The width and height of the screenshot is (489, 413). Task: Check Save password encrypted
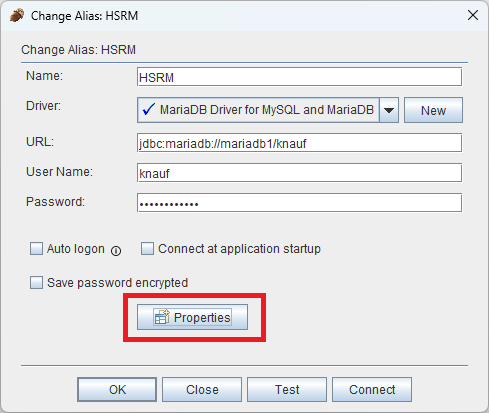click(36, 283)
